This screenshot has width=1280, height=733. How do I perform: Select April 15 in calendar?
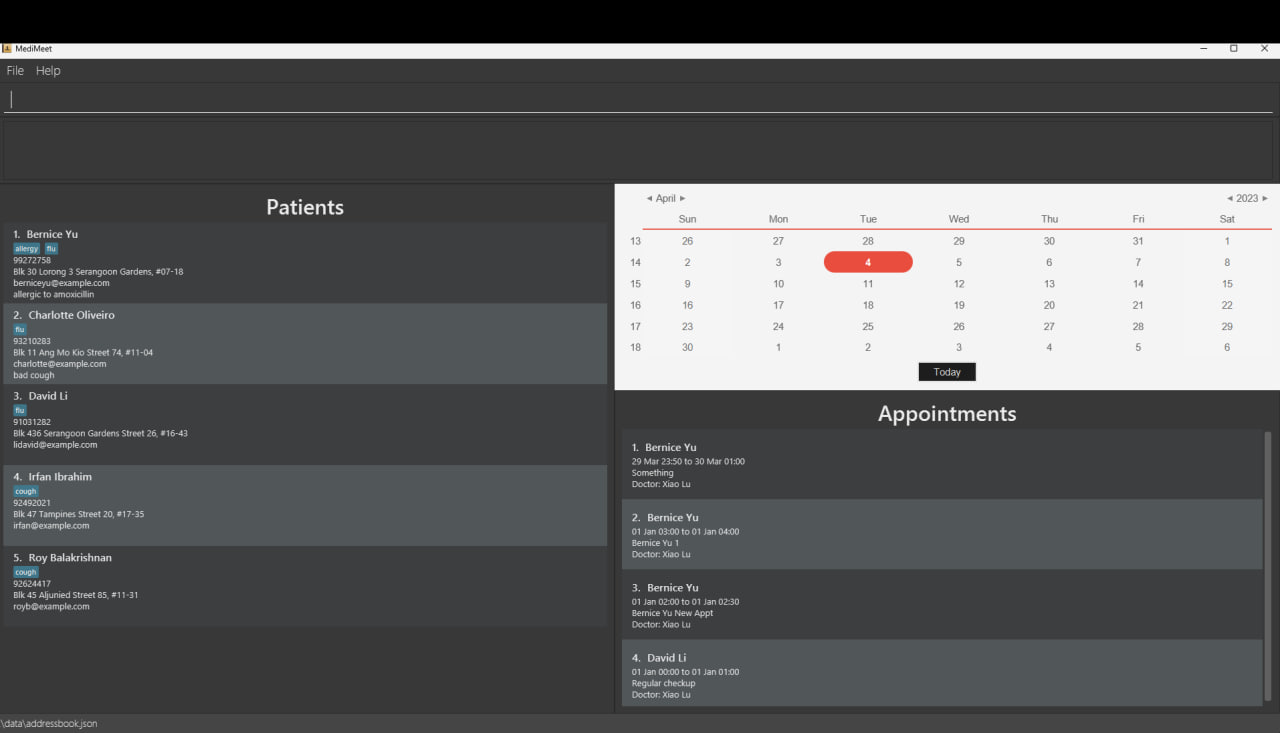point(1227,284)
